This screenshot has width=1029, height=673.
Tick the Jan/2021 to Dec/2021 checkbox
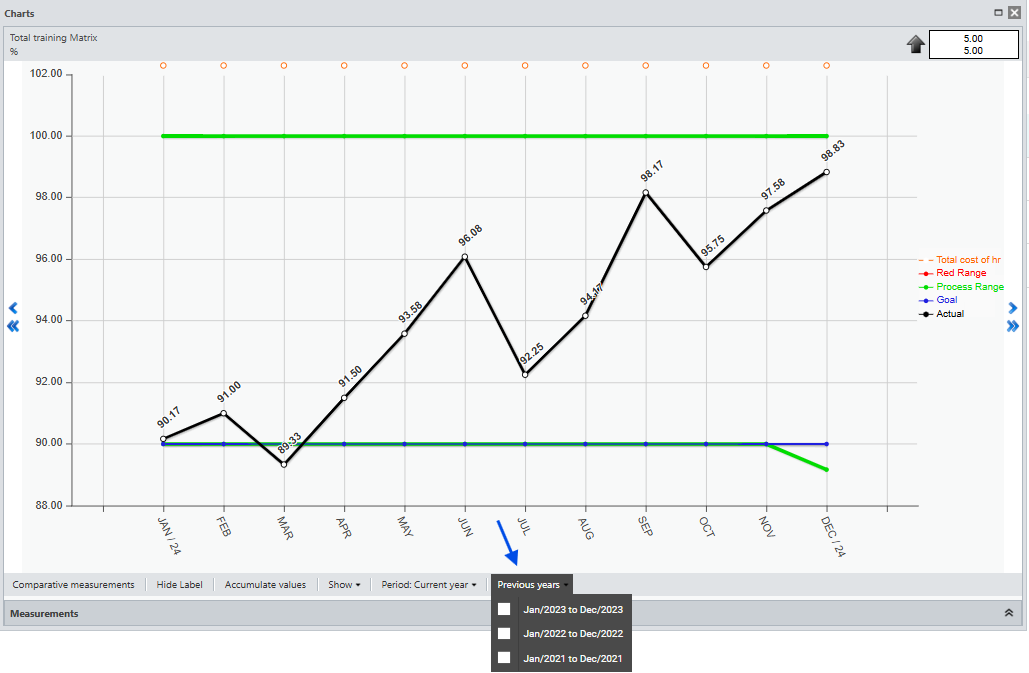504,658
